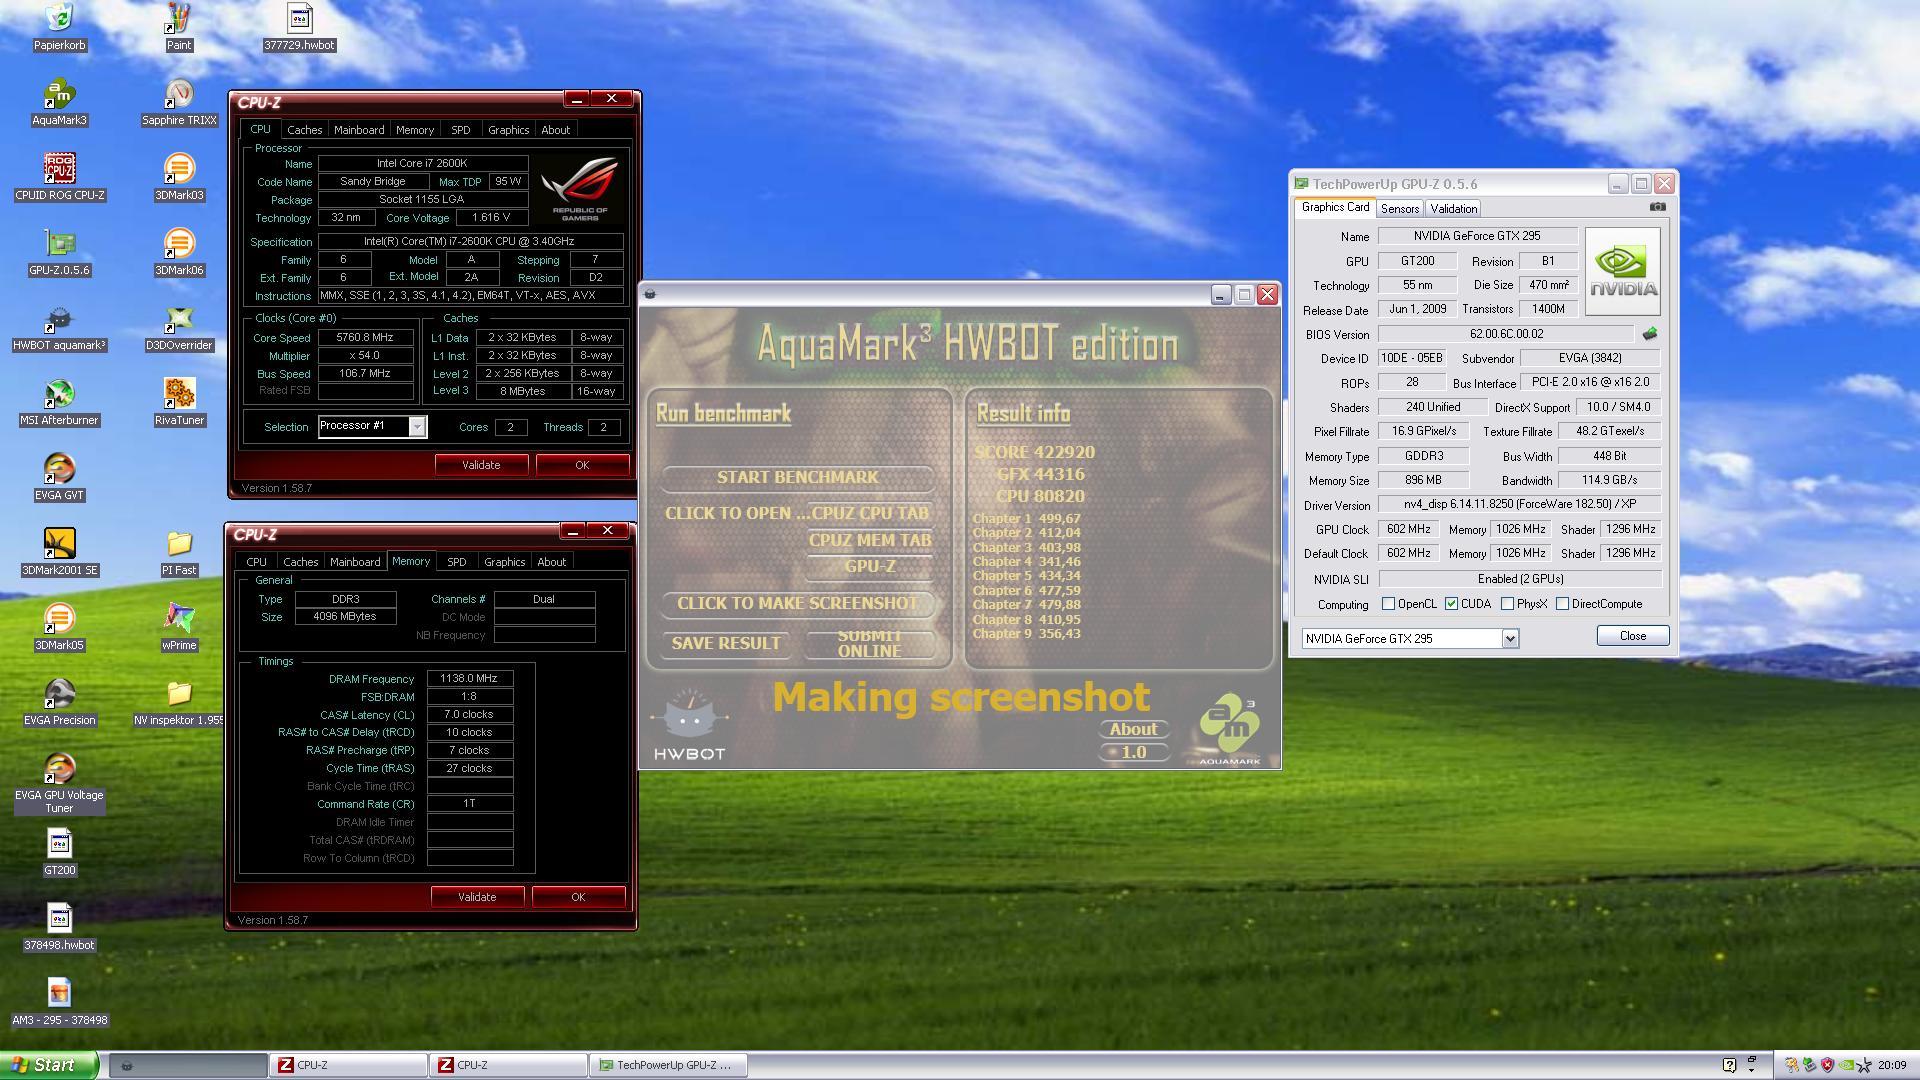
Task: Click Validate in top CPU-Z window
Action: [481, 465]
